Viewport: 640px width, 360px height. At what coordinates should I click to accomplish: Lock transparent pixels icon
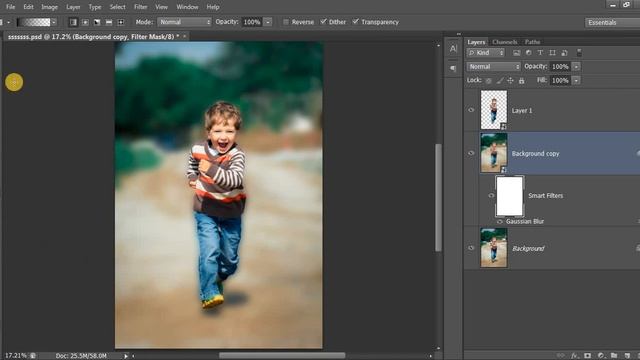click(489, 81)
